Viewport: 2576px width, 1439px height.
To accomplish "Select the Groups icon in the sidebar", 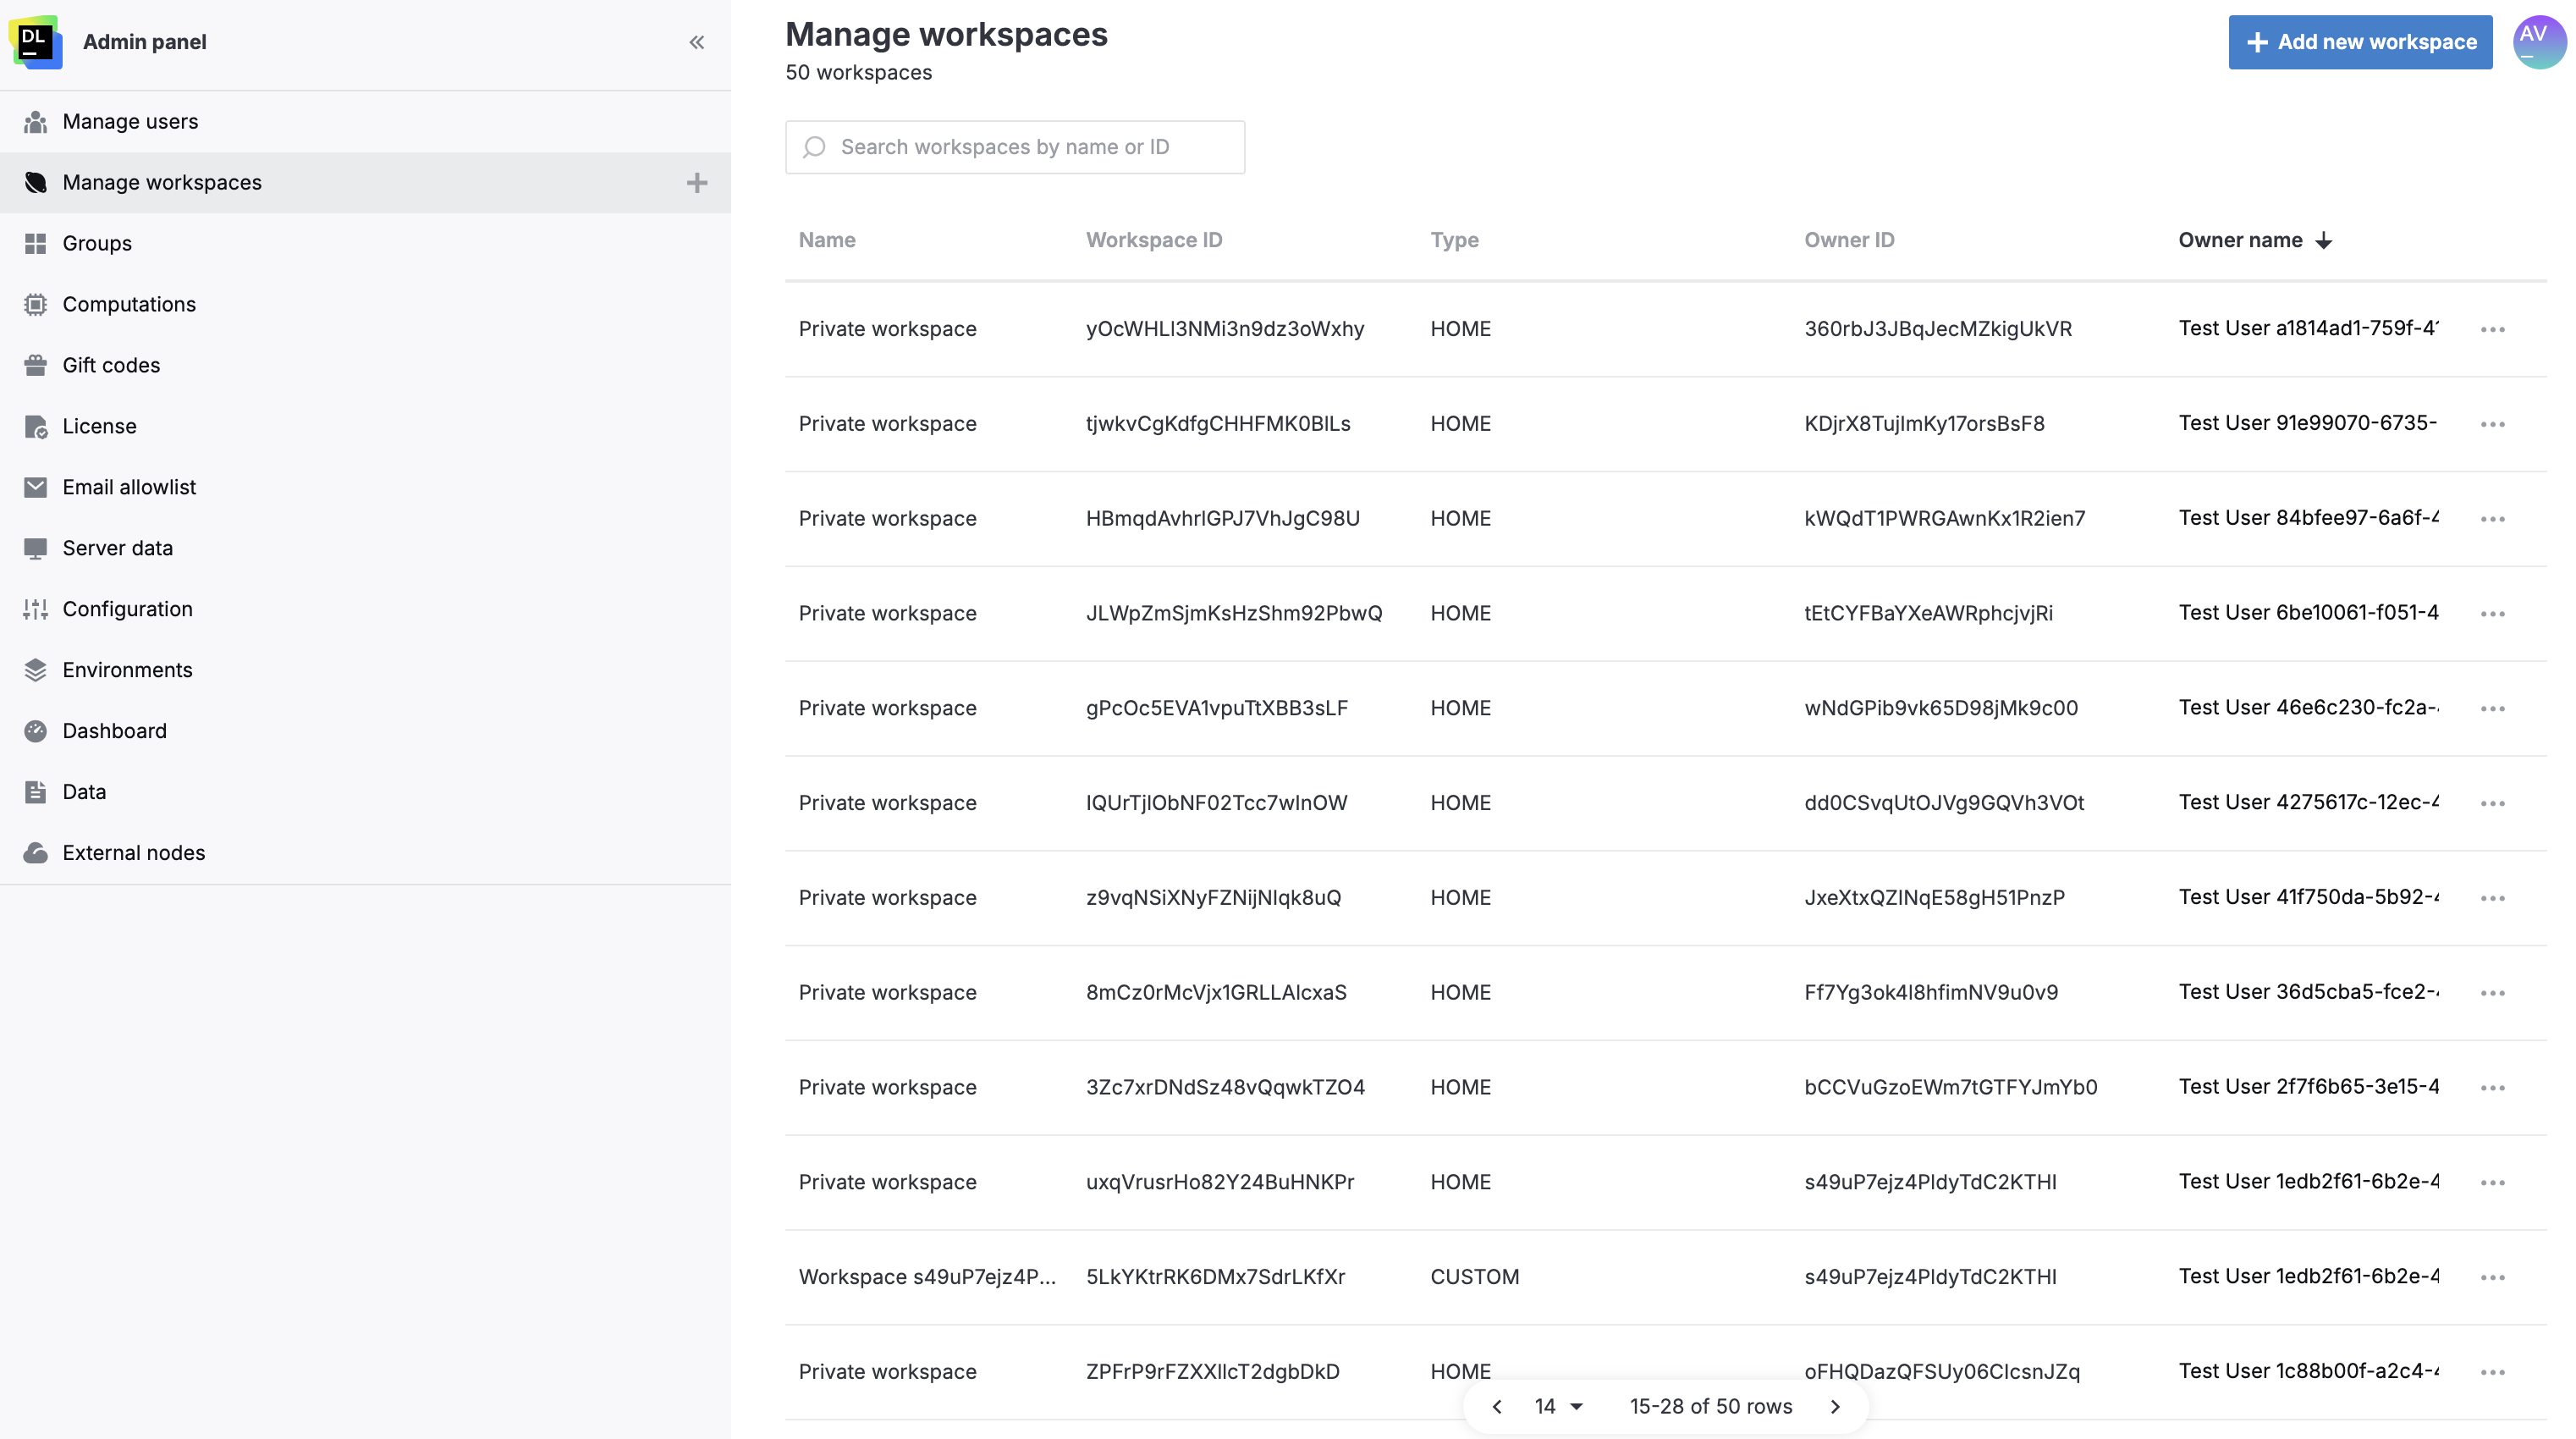I will (36, 243).
